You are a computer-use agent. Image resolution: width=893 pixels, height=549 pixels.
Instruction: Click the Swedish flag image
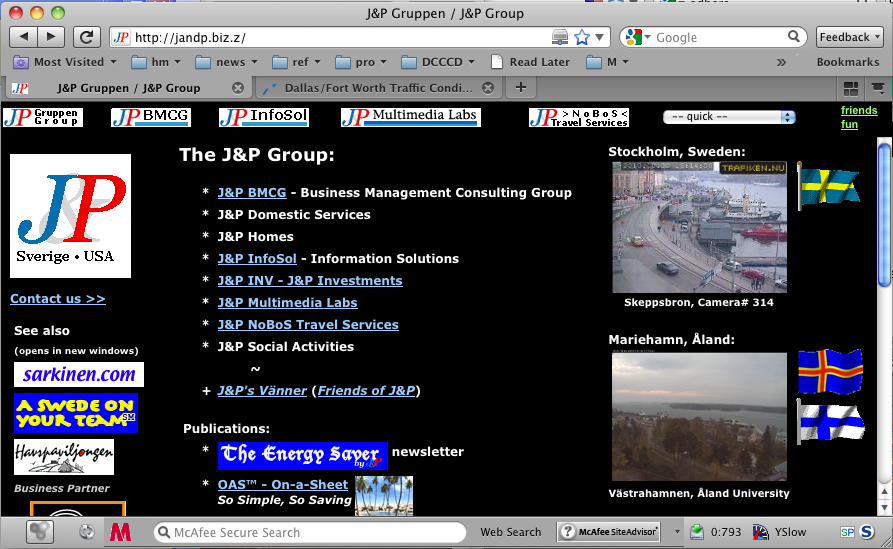(828, 186)
